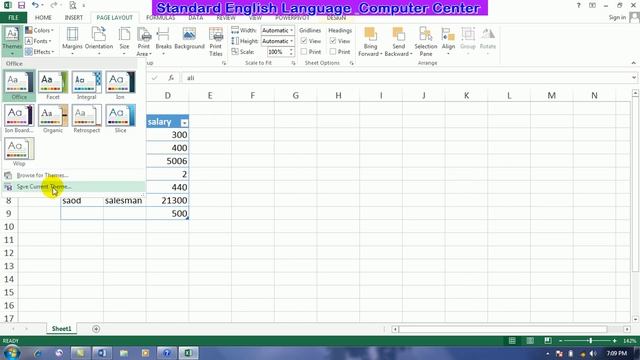Toggle the Headings View checkbox
The image size is (640, 360).
(333, 41)
